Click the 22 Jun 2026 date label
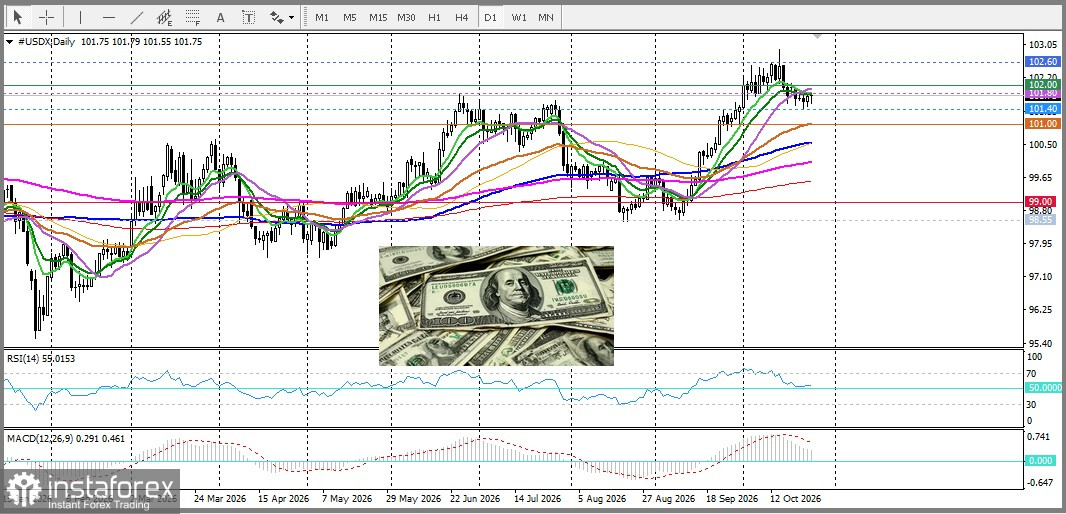The height and width of the screenshot is (514, 1066). click(x=475, y=498)
